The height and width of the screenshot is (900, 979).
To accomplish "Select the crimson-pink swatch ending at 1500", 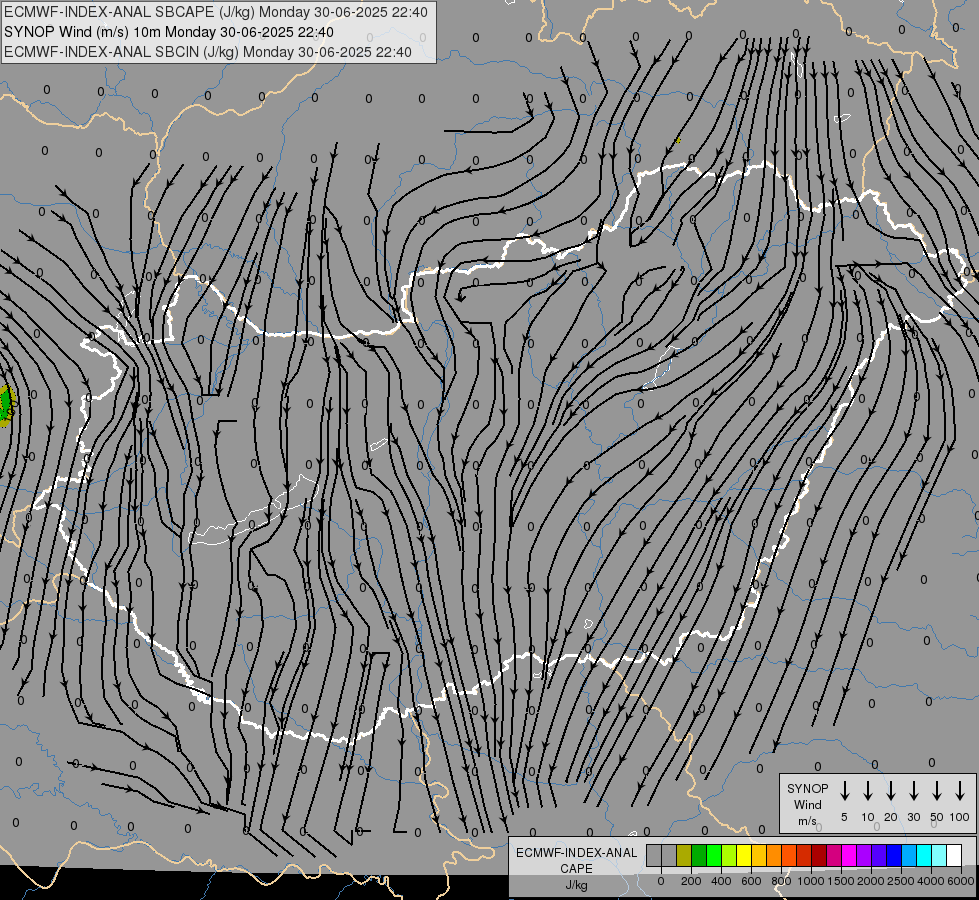I will coord(835,856).
